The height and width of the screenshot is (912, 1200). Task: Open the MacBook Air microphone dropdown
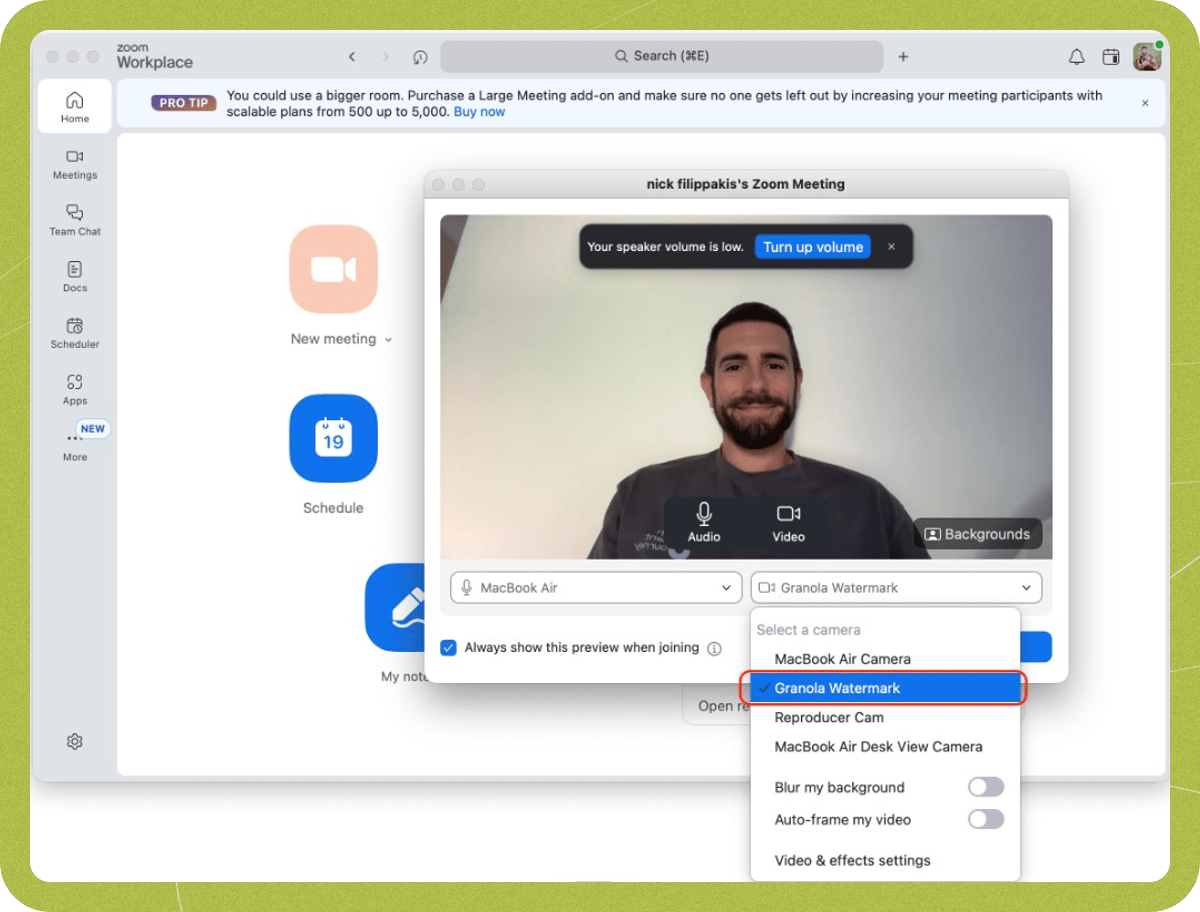point(596,588)
